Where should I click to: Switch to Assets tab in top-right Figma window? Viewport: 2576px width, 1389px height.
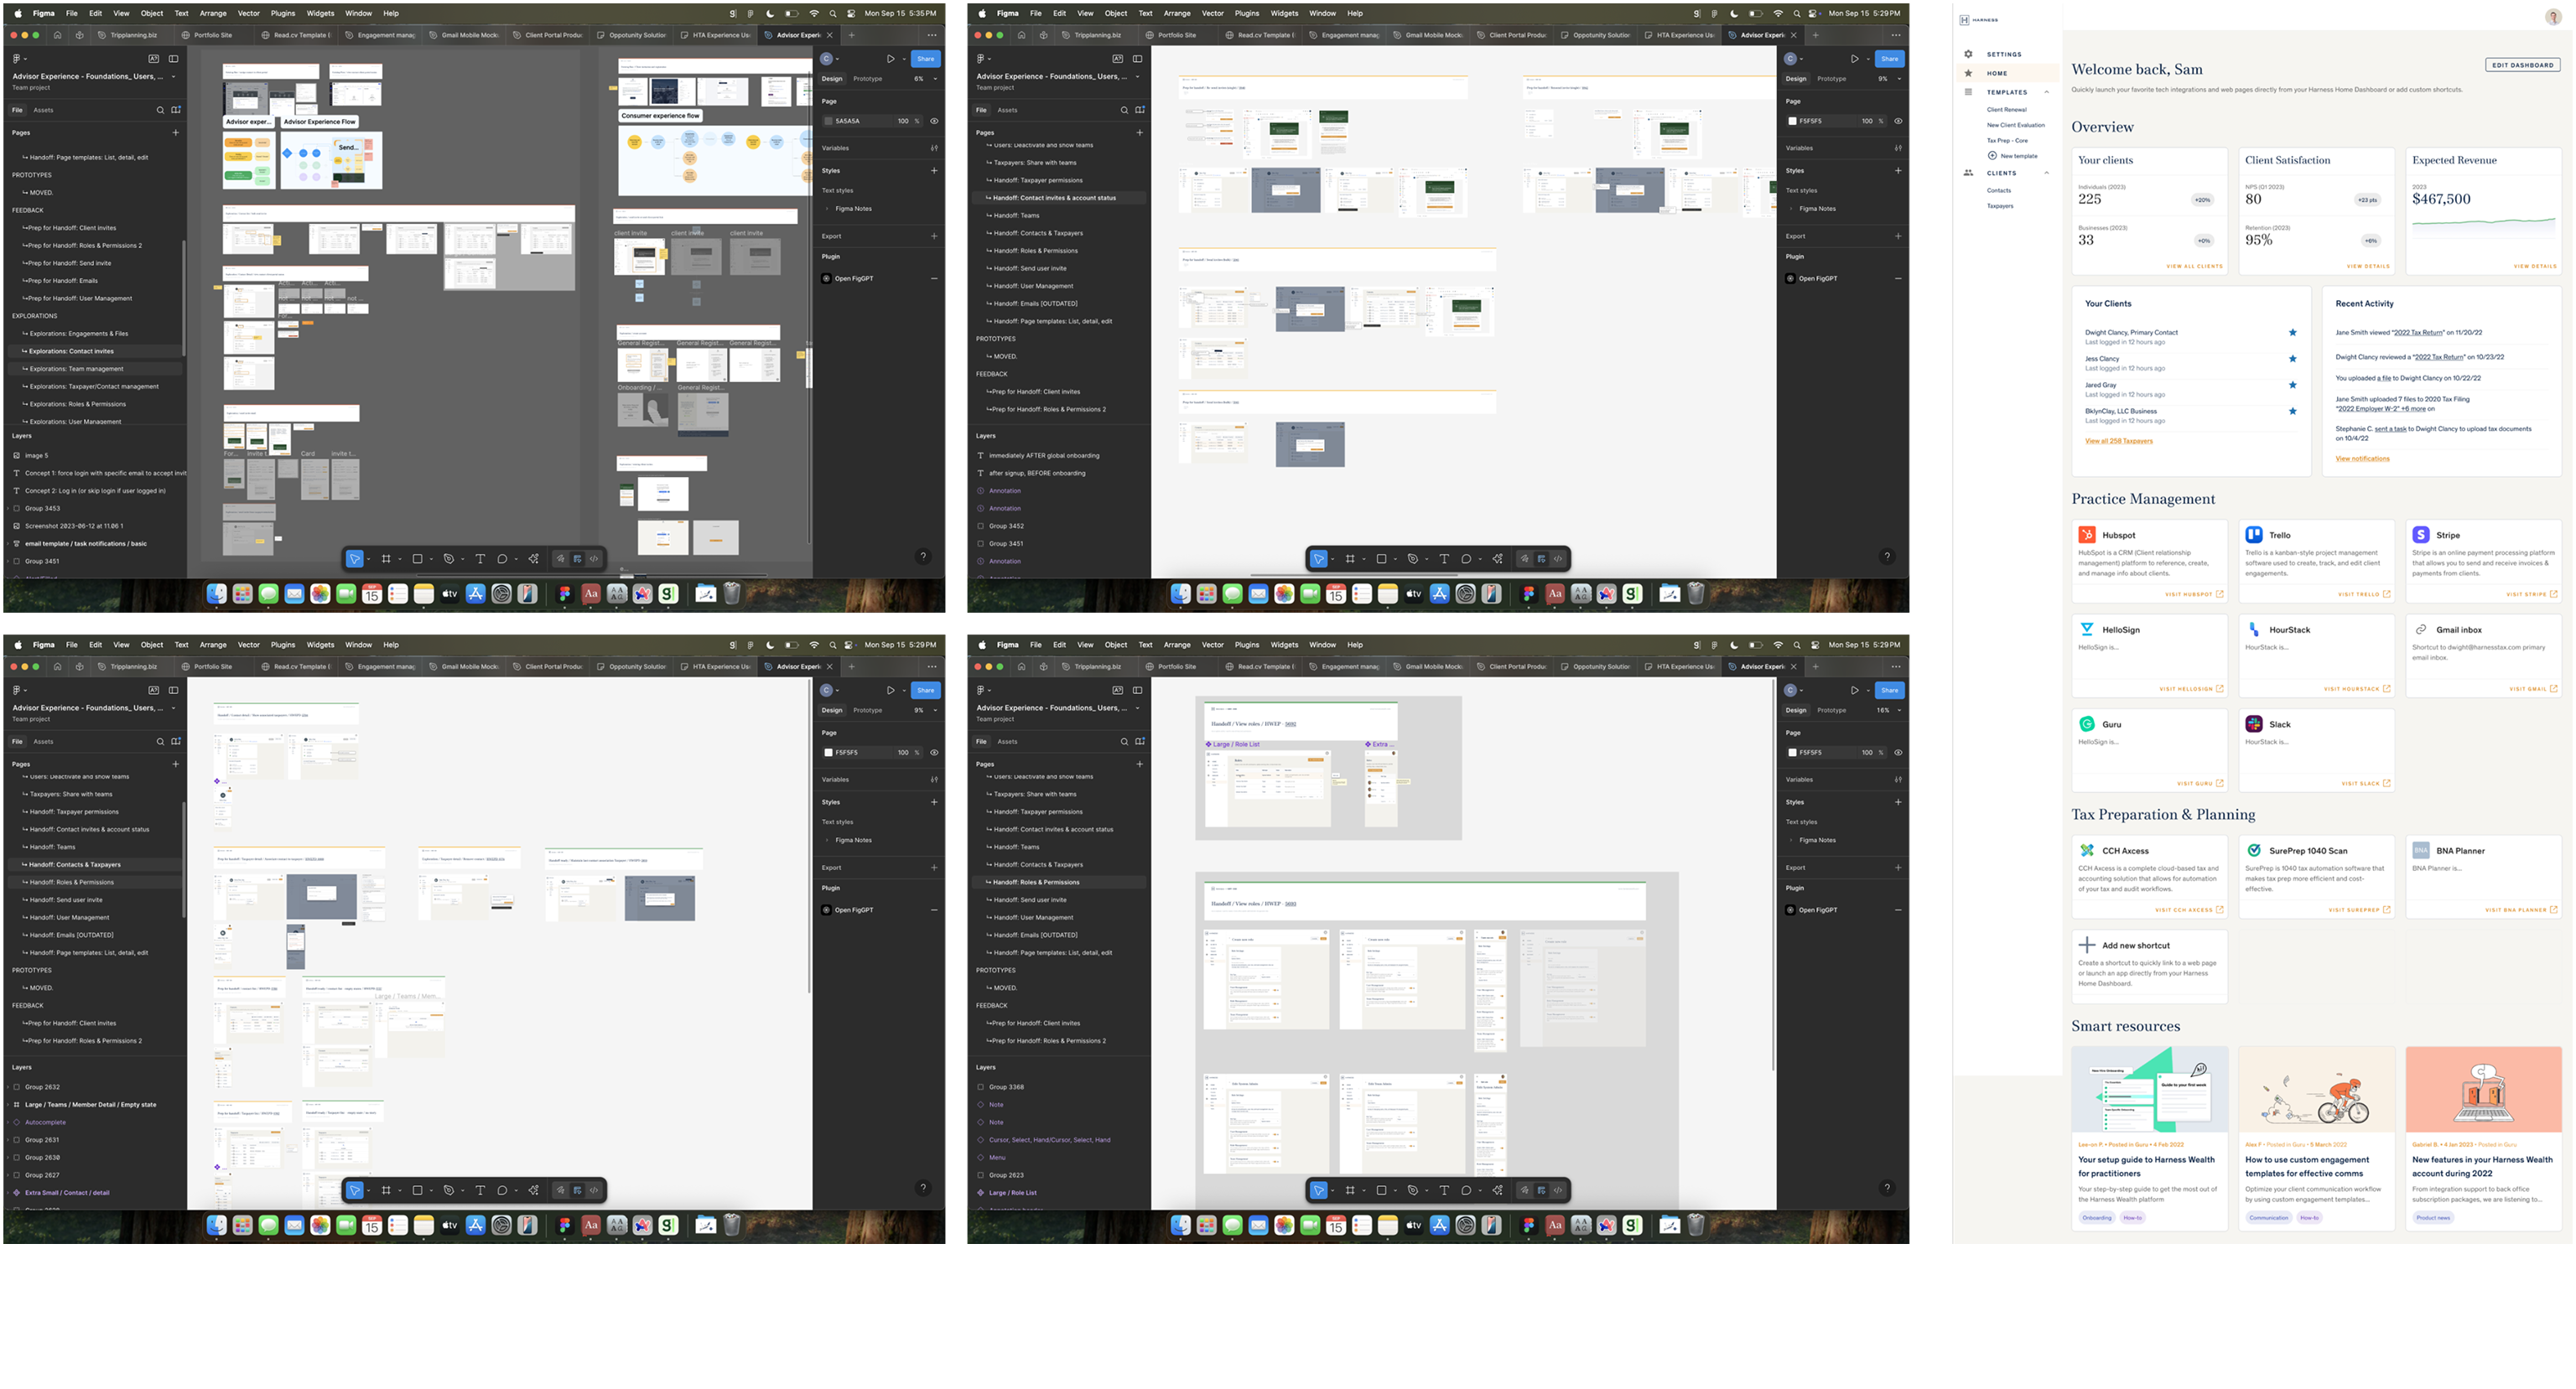pos(1007,110)
